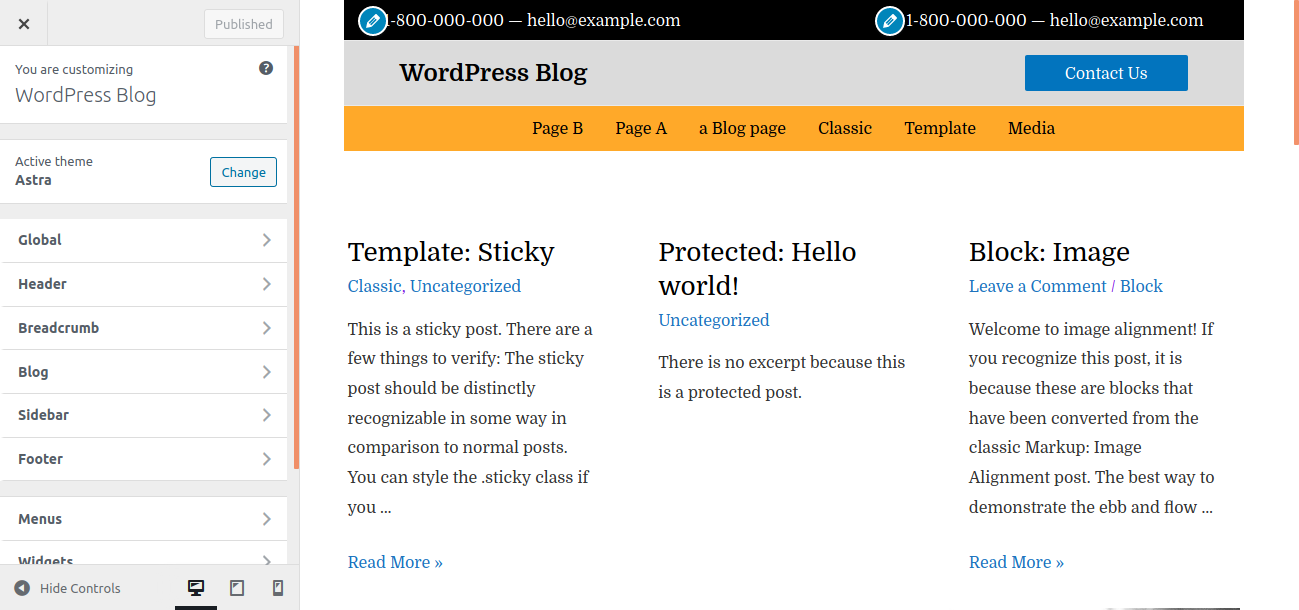Click the Contact Us button
The image size is (1299, 610).
tap(1105, 72)
